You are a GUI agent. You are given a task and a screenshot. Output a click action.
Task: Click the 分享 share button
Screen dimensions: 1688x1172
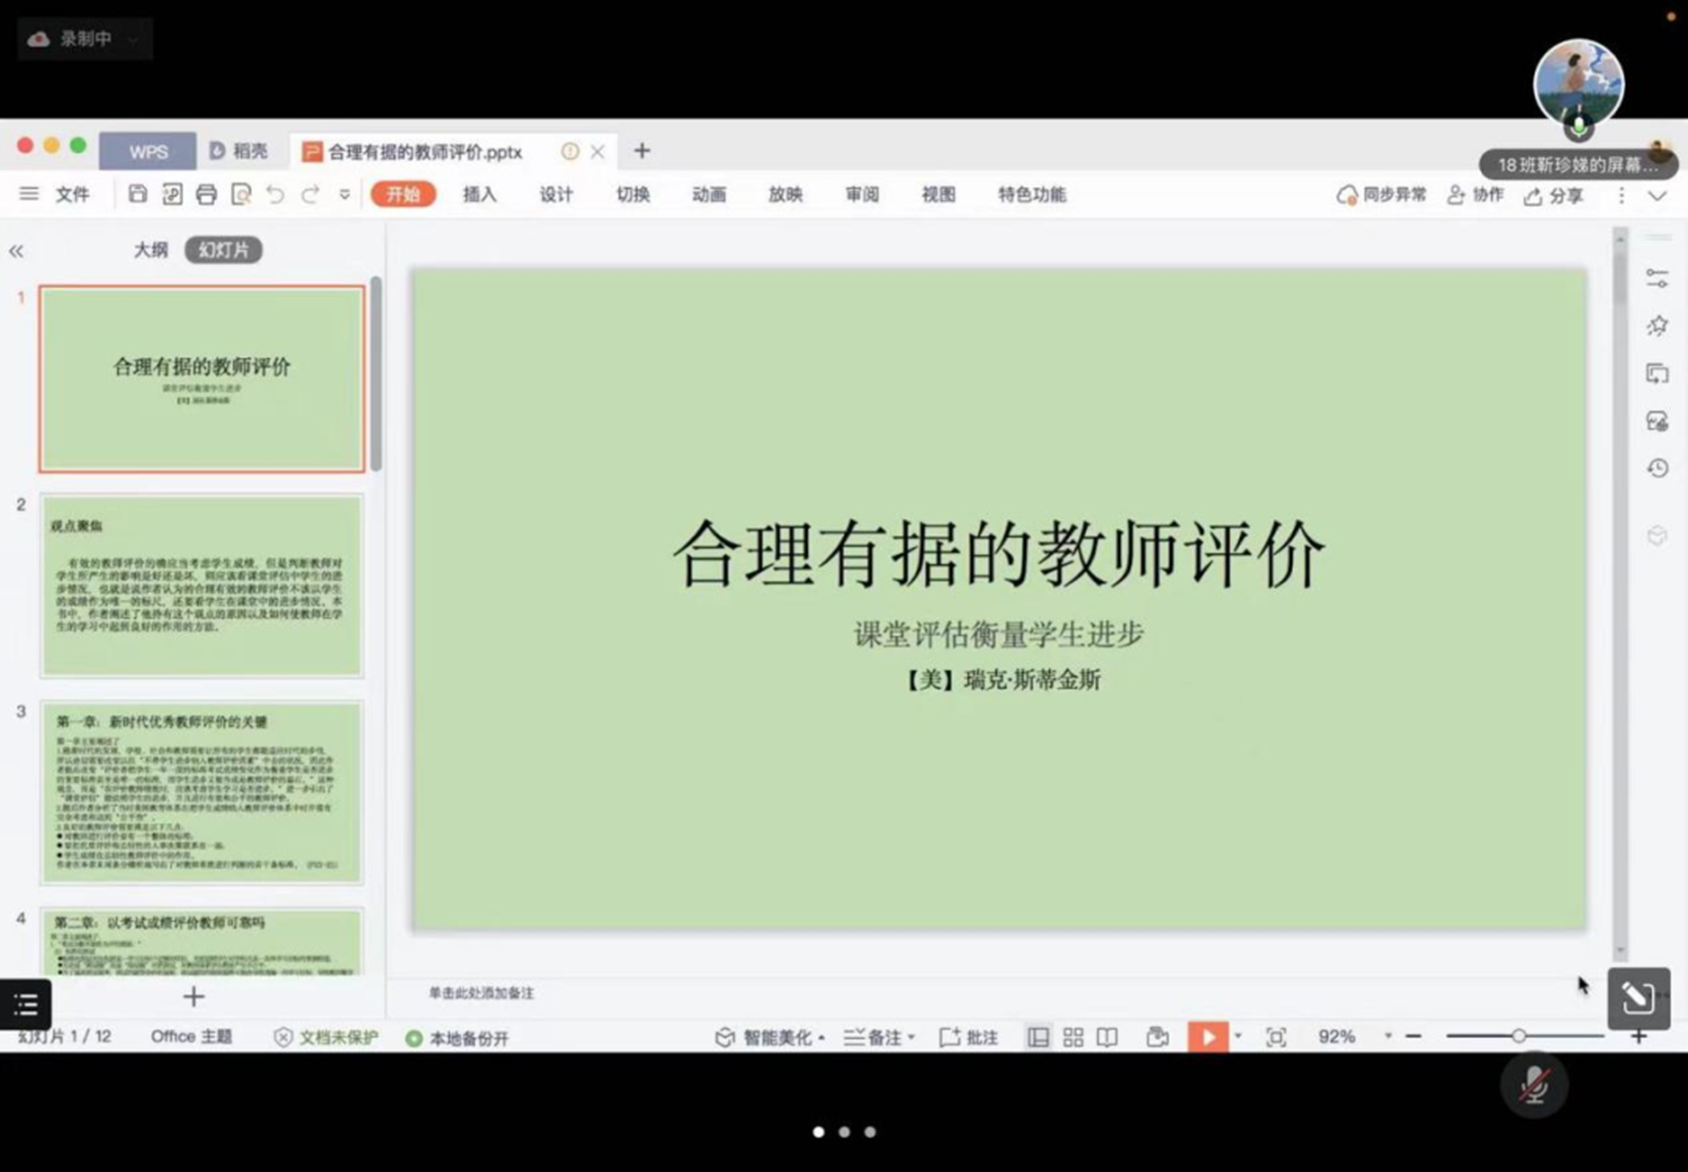[1554, 196]
